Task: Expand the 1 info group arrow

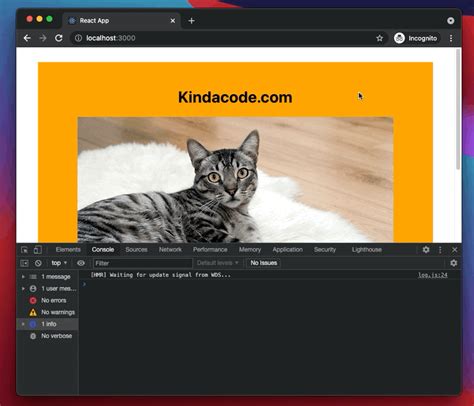Action: tap(23, 324)
